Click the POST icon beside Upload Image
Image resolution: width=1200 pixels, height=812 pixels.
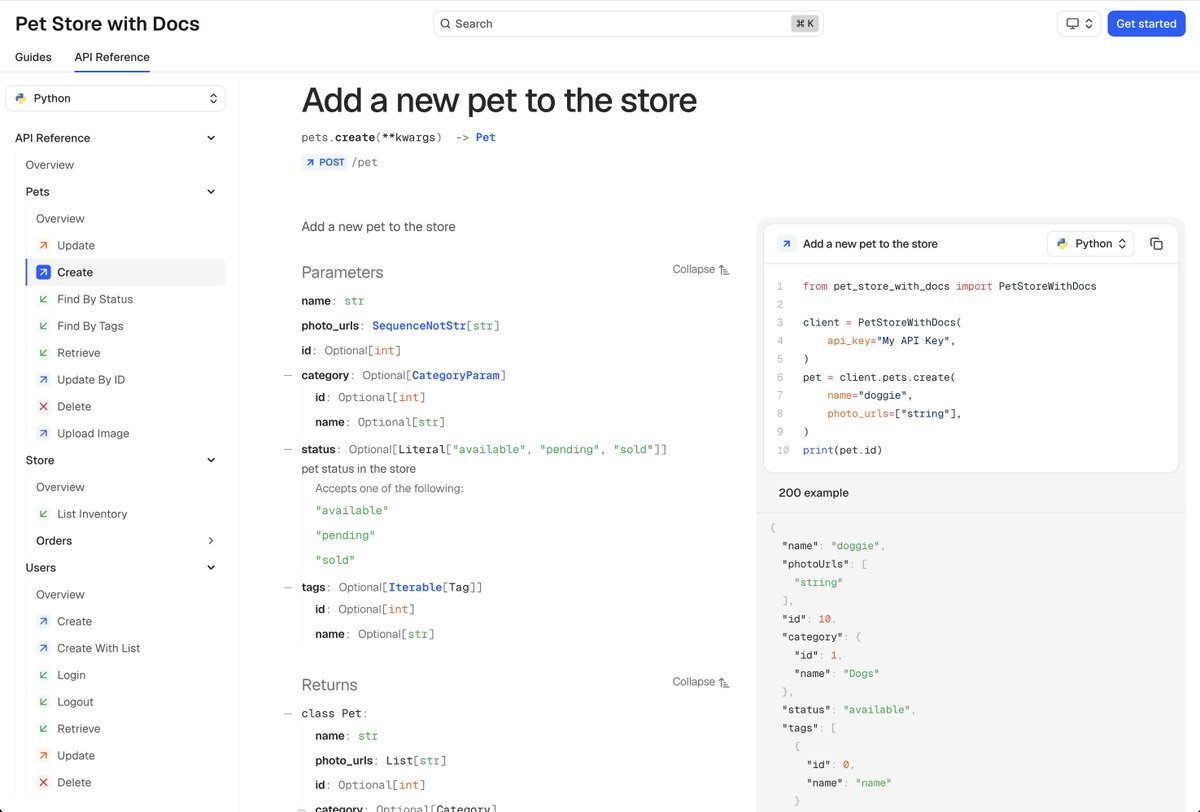click(x=43, y=433)
